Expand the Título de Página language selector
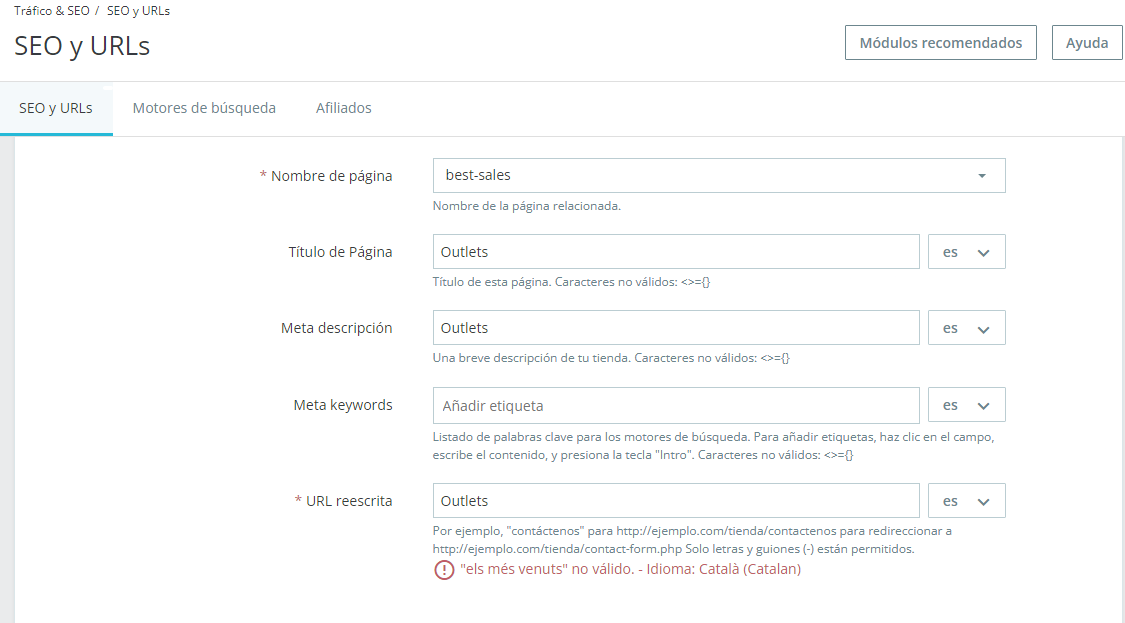Image resolution: width=1125 pixels, height=623 pixels. point(966,252)
